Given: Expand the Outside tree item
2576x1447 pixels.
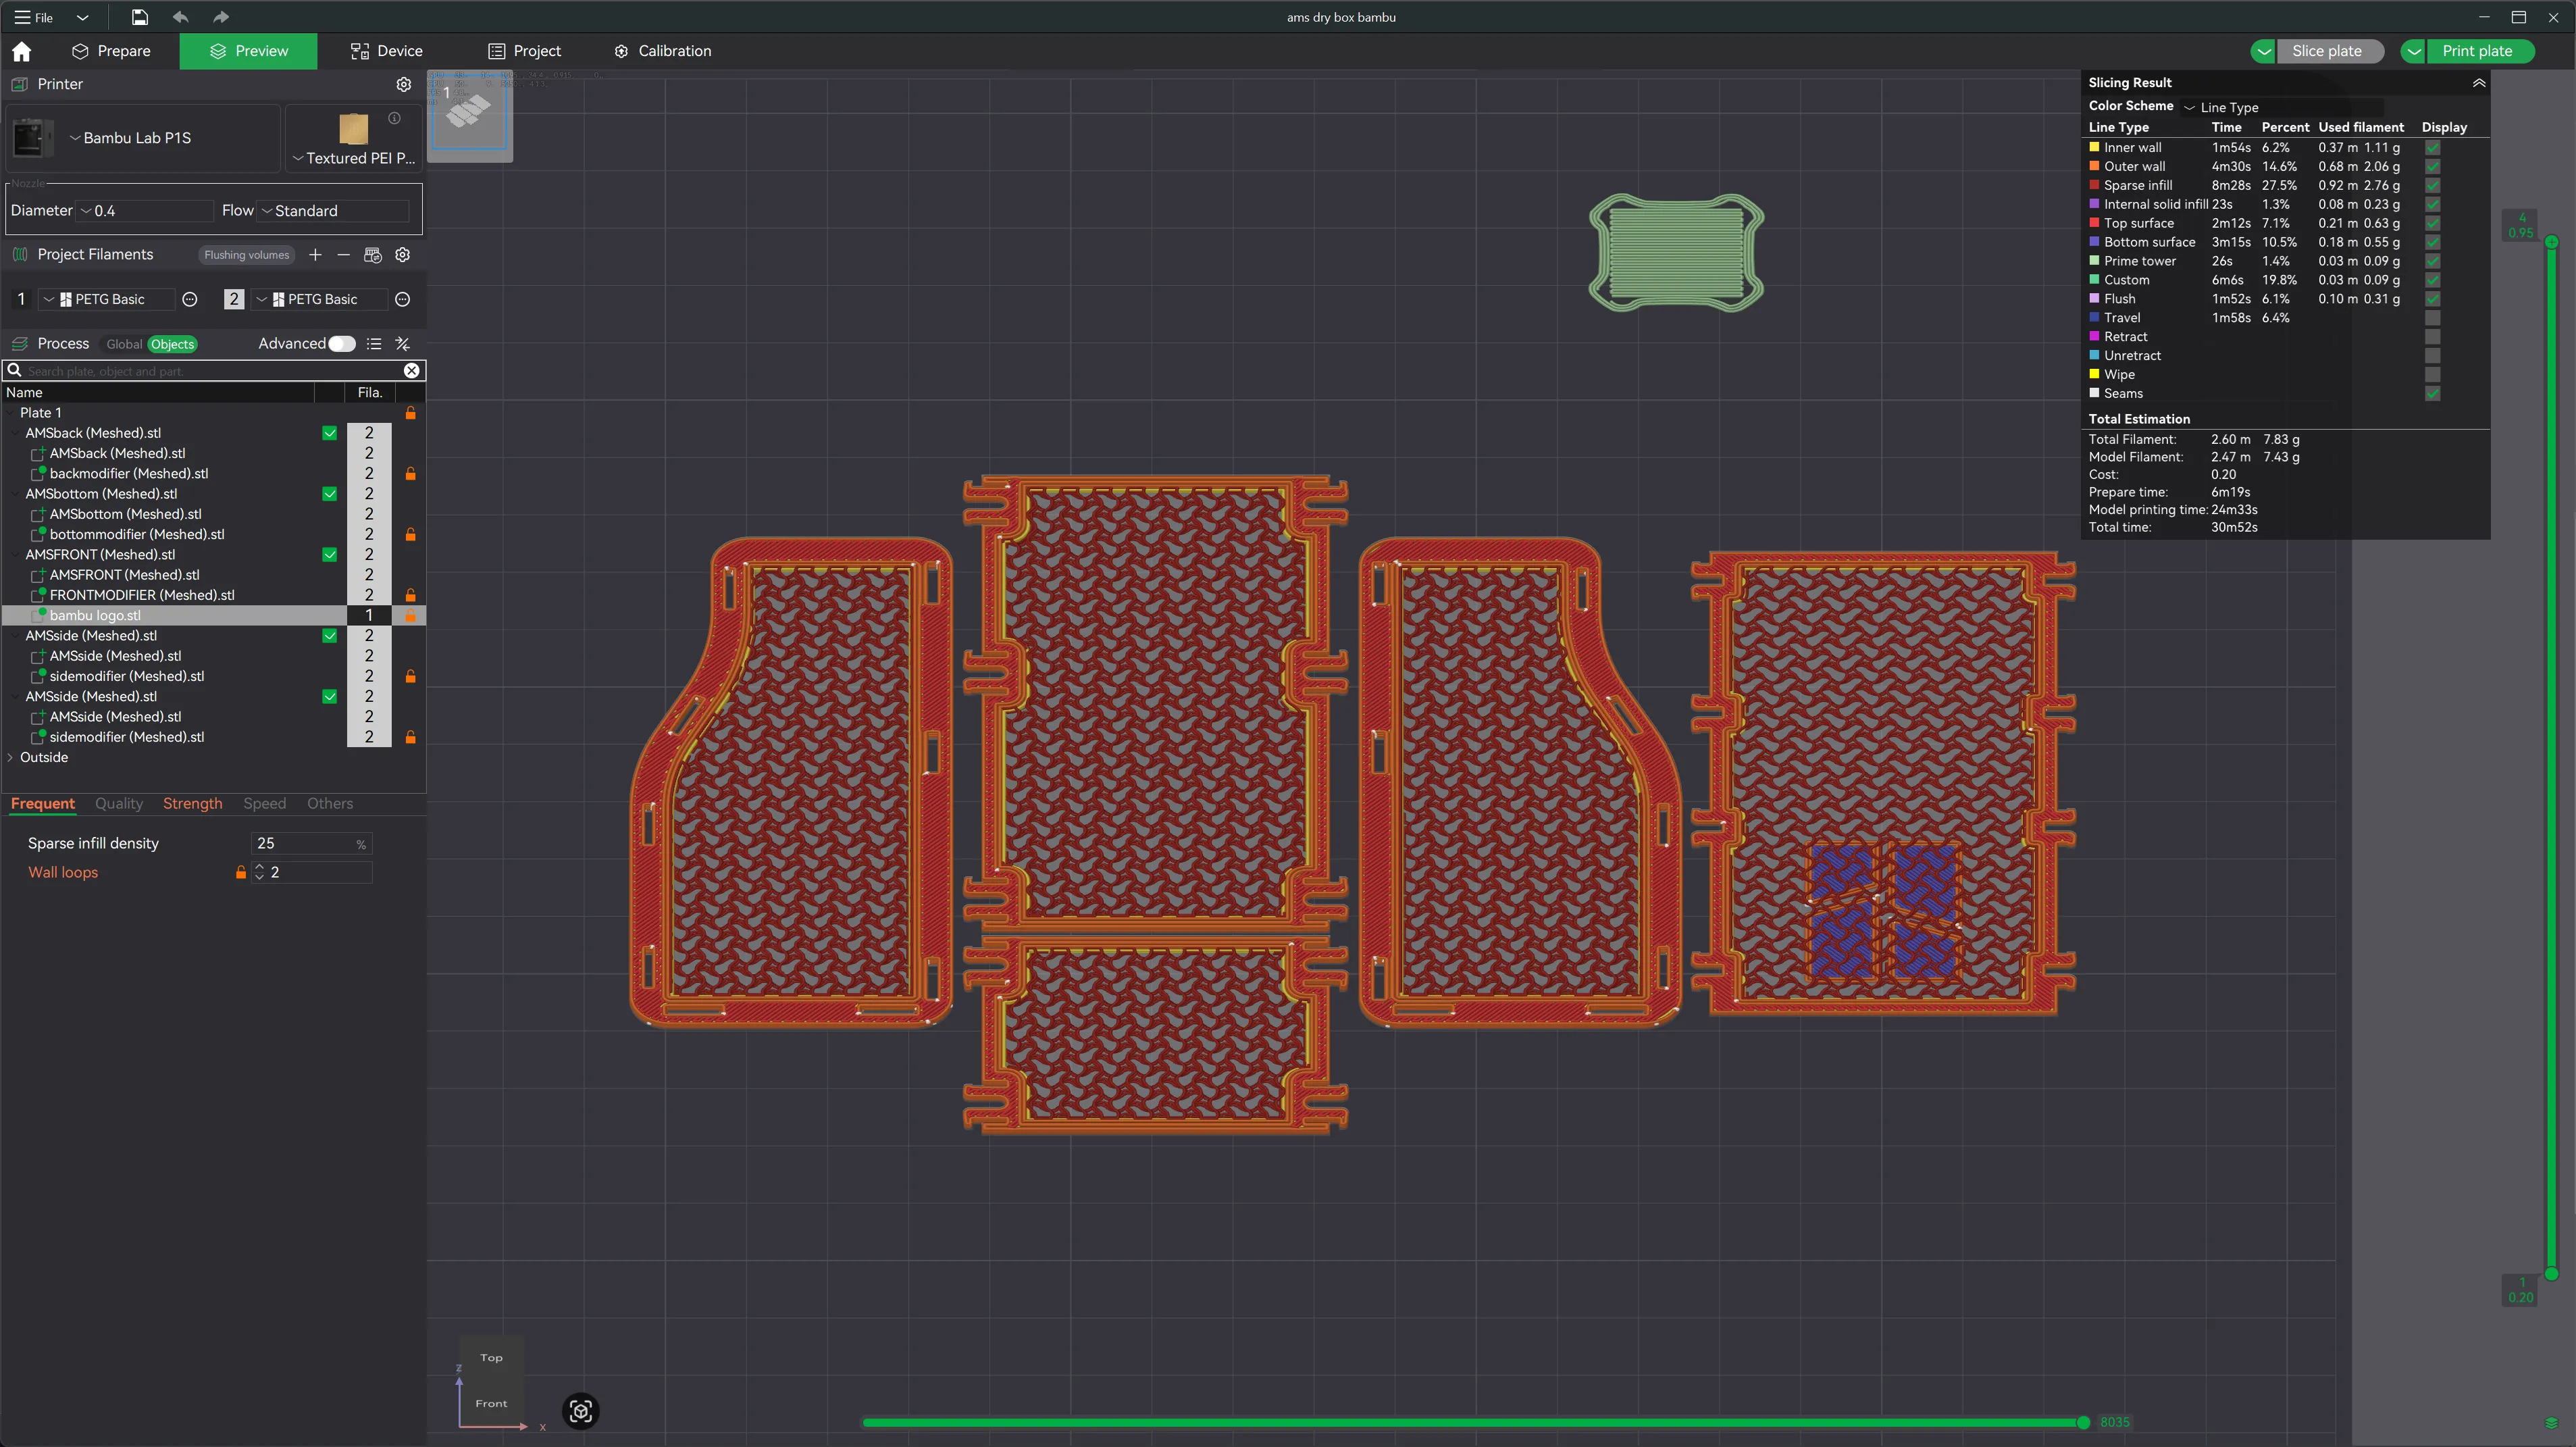Looking at the screenshot, I should click(11, 758).
